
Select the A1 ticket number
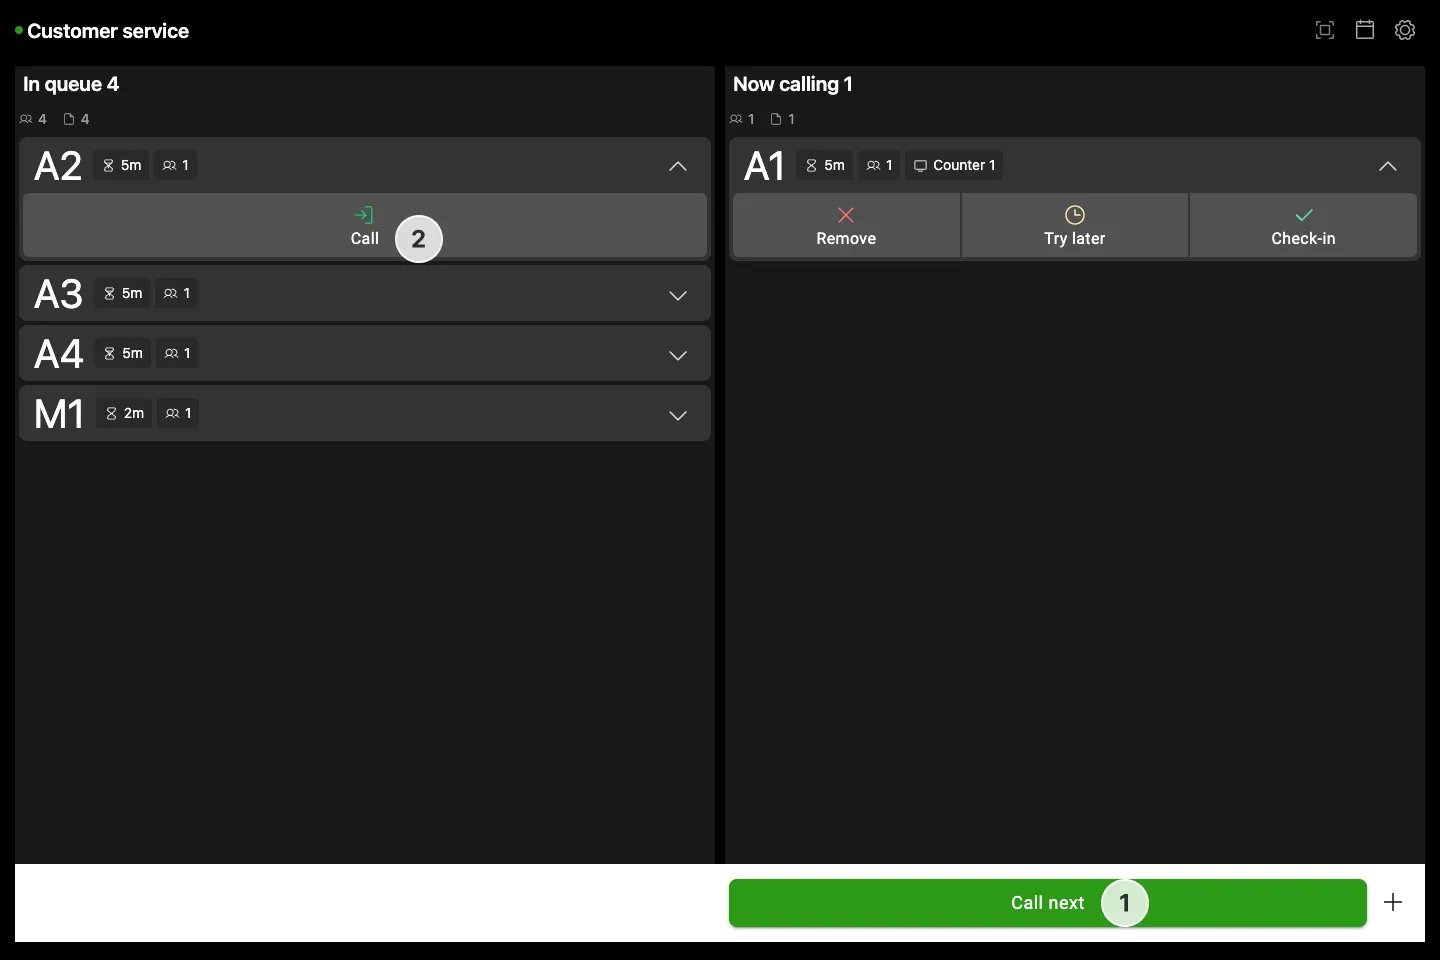(765, 166)
